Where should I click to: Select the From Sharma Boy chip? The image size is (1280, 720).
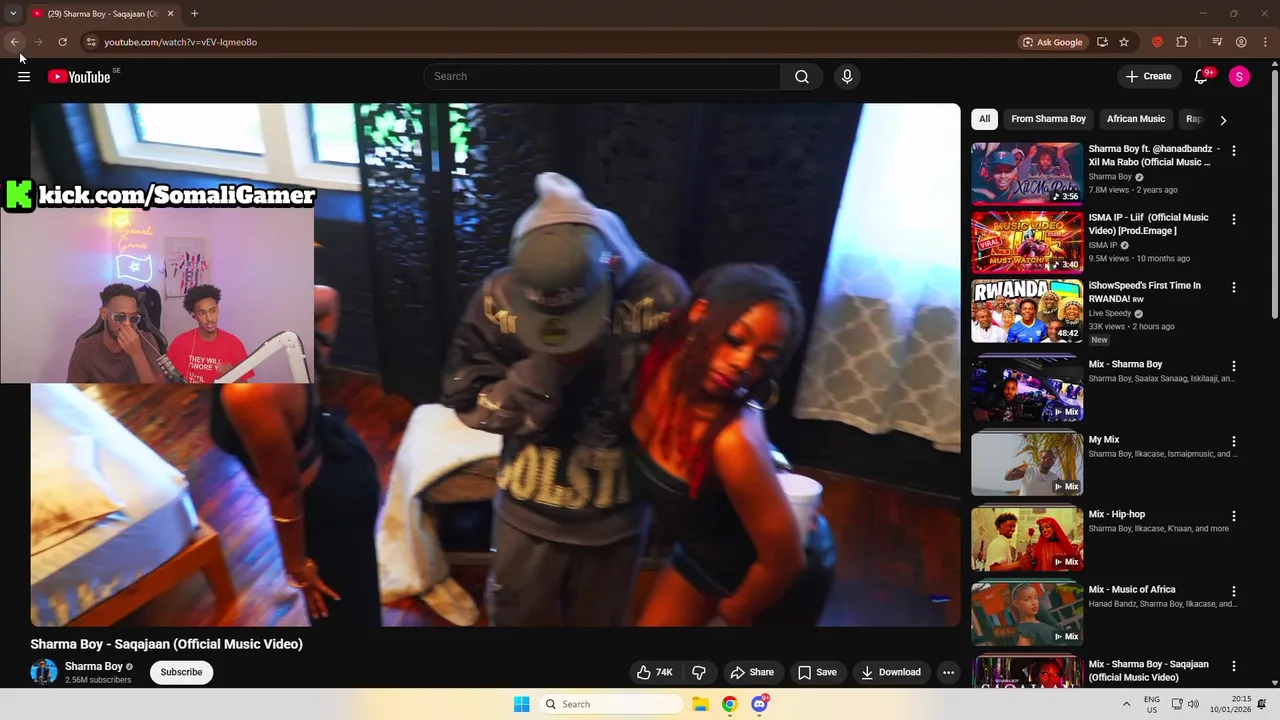click(1048, 119)
